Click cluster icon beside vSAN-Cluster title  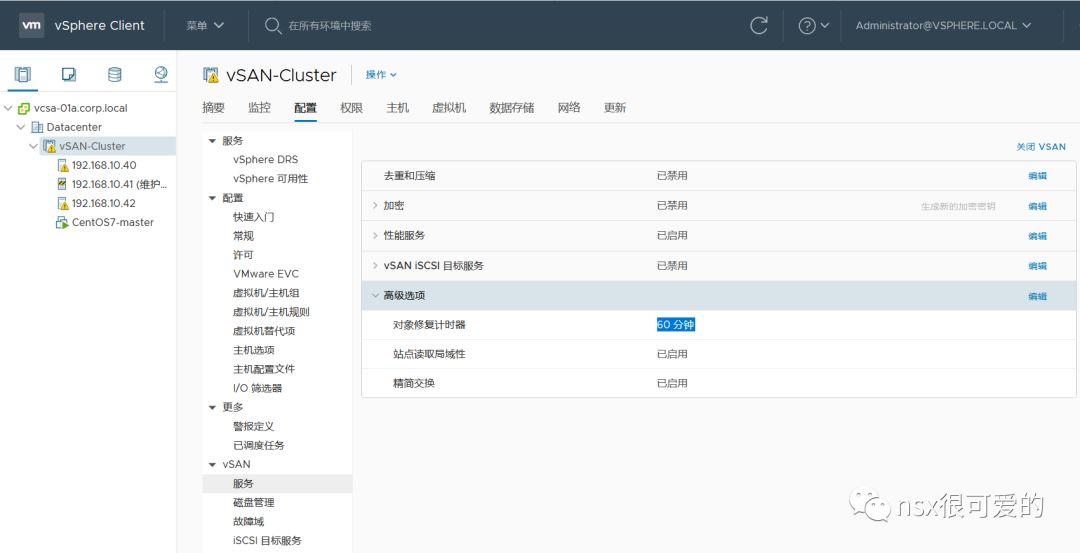pyautogui.click(x=211, y=75)
